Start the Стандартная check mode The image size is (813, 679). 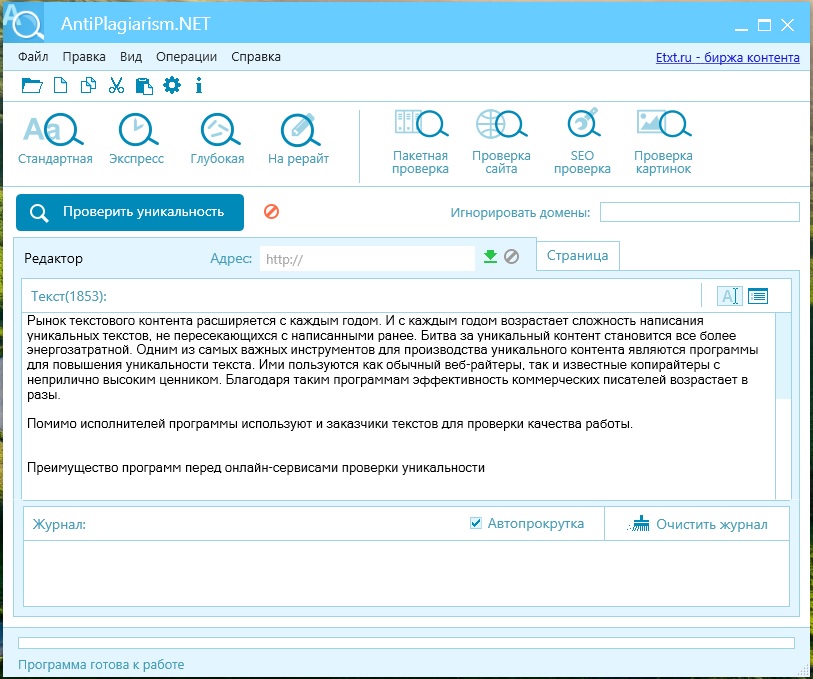(55, 139)
